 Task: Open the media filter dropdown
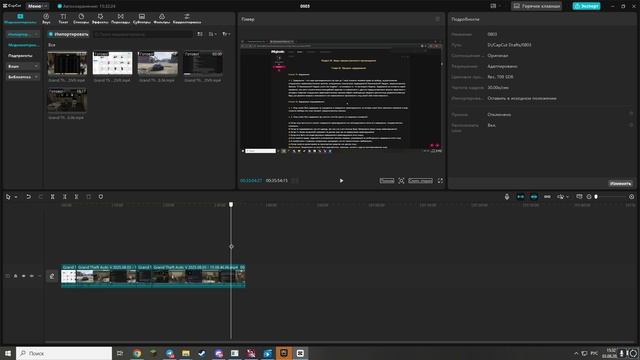pos(226,34)
